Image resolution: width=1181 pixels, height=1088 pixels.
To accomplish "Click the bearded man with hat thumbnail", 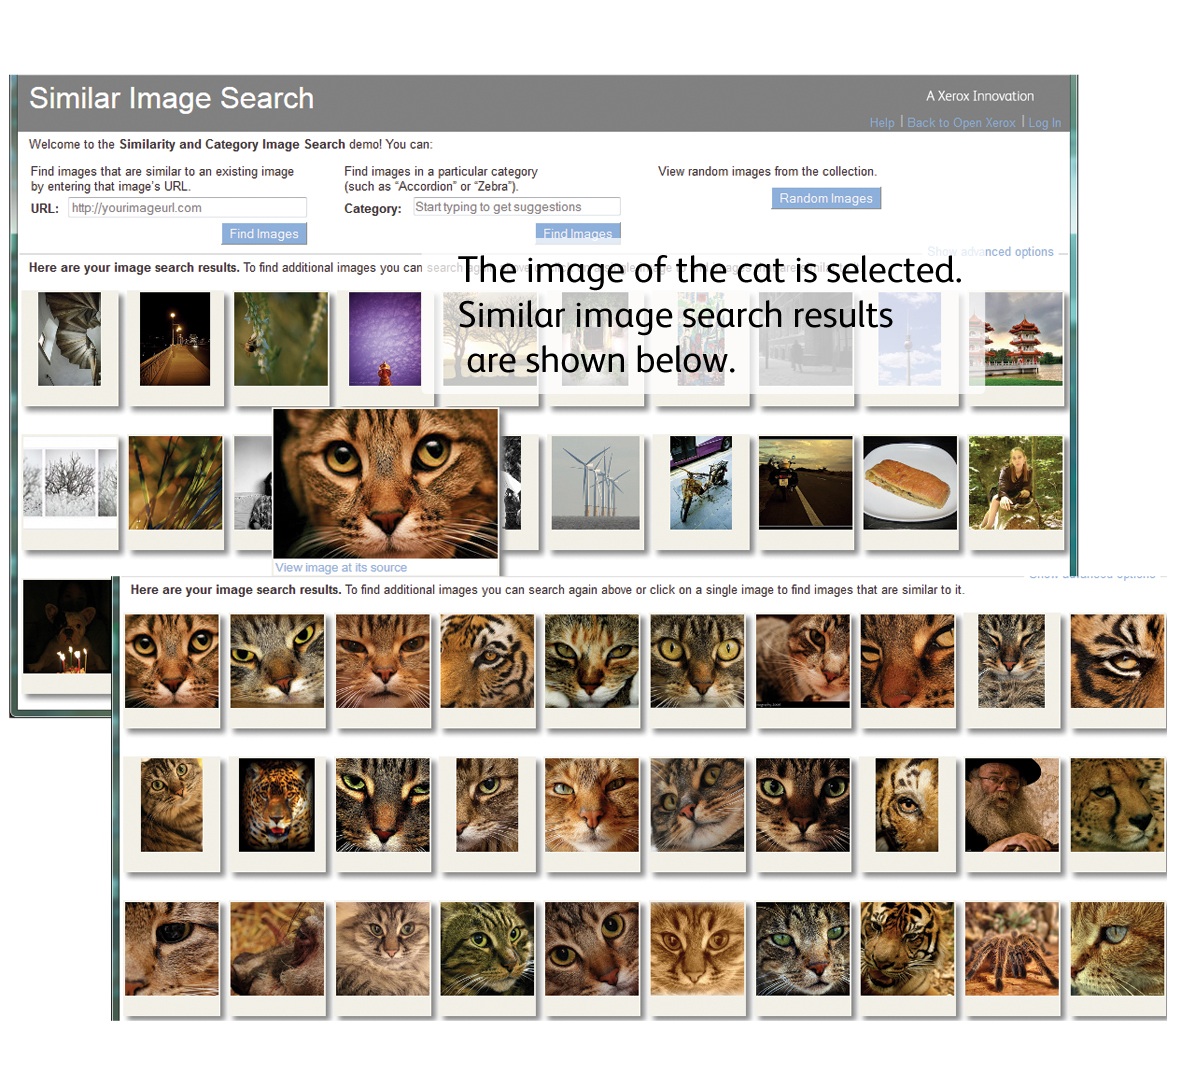I will pos(1011,805).
